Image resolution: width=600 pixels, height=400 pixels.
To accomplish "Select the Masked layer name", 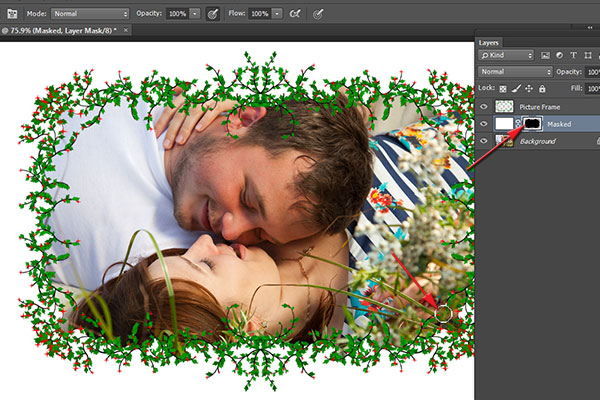I will click(559, 124).
